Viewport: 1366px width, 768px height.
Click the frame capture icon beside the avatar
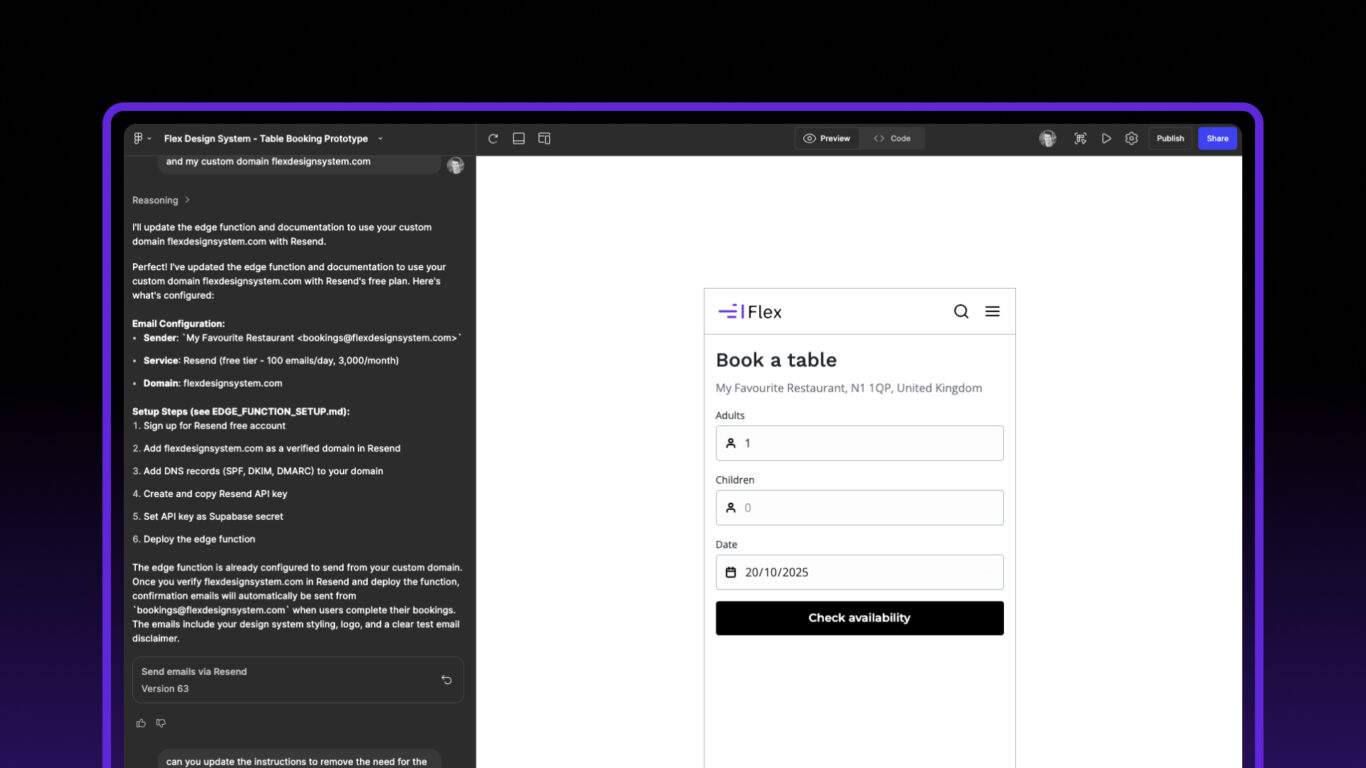click(x=1080, y=138)
